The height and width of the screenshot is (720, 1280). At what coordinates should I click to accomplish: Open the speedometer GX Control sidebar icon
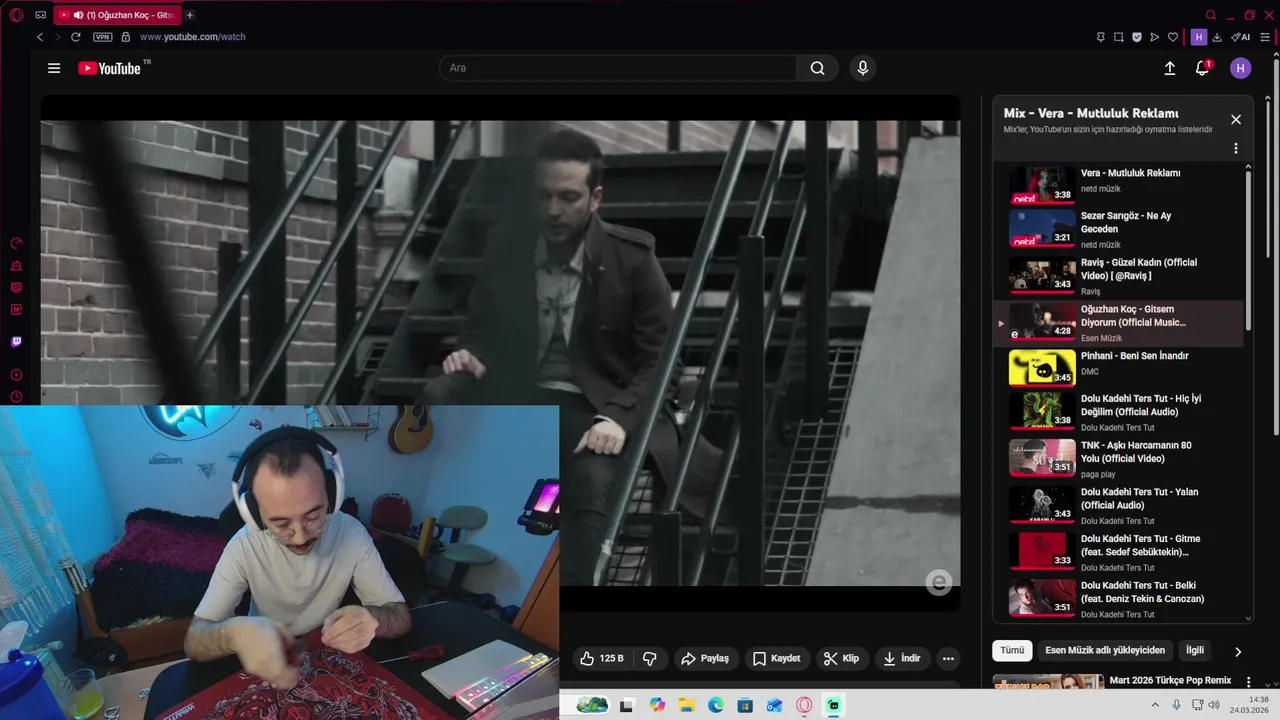pos(16,243)
